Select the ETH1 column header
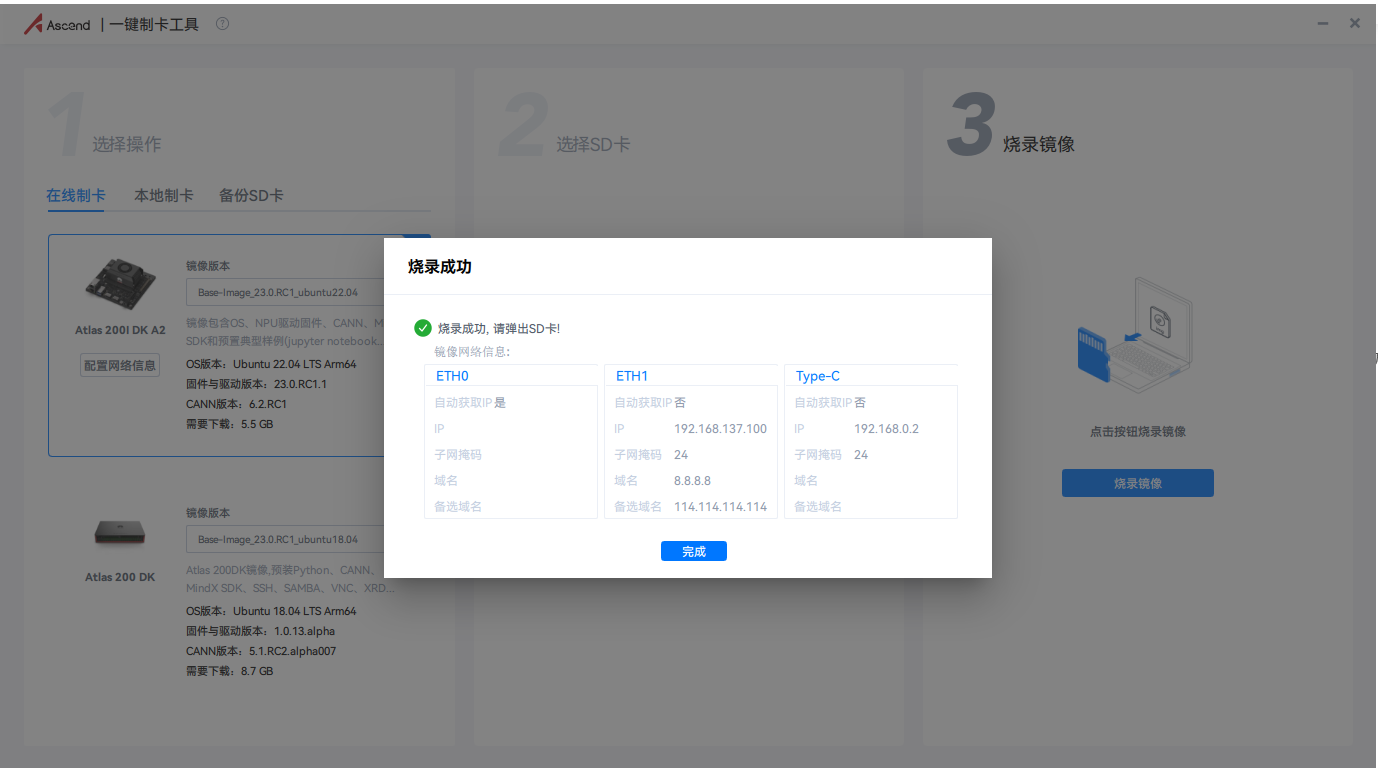Viewport: 1378px width, 768px height. (x=632, y=376)
